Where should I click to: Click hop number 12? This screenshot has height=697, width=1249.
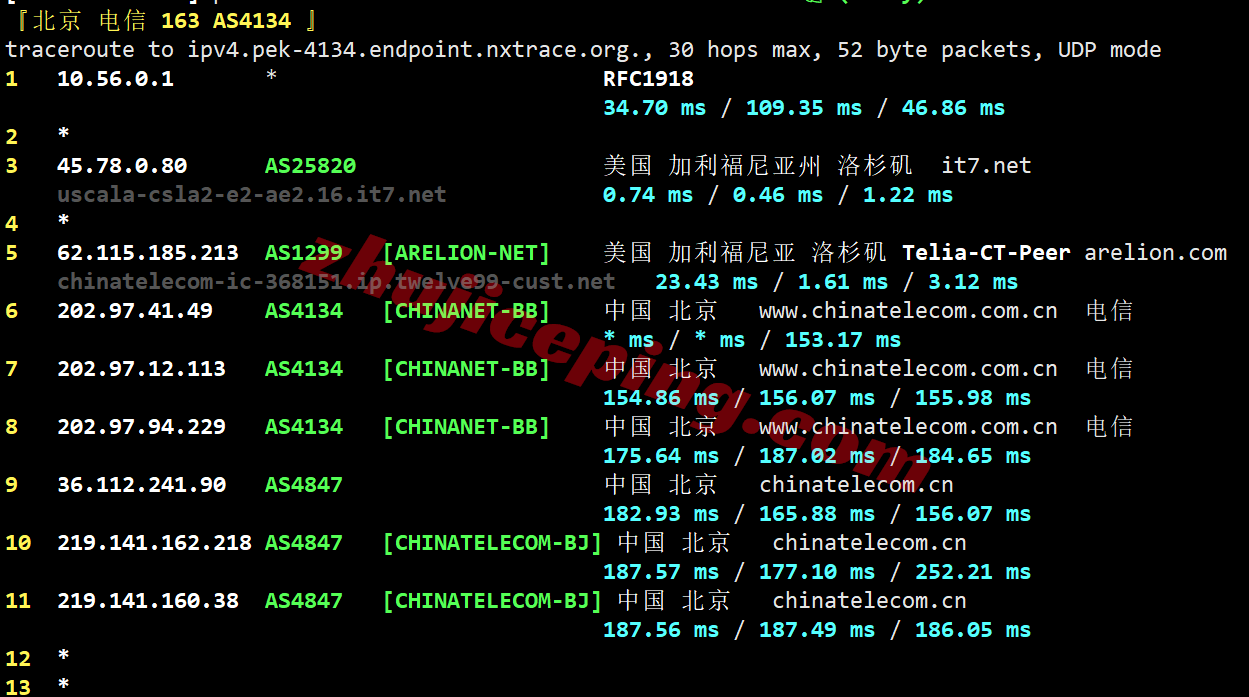(18, 659)
